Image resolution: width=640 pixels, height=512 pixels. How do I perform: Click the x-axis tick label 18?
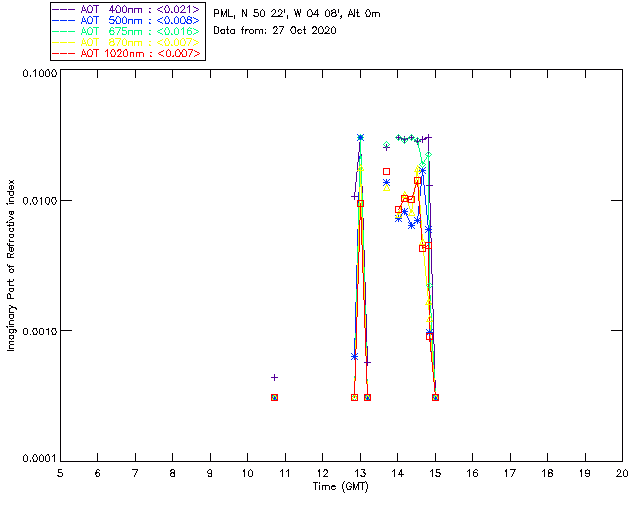tap(548, 473)
